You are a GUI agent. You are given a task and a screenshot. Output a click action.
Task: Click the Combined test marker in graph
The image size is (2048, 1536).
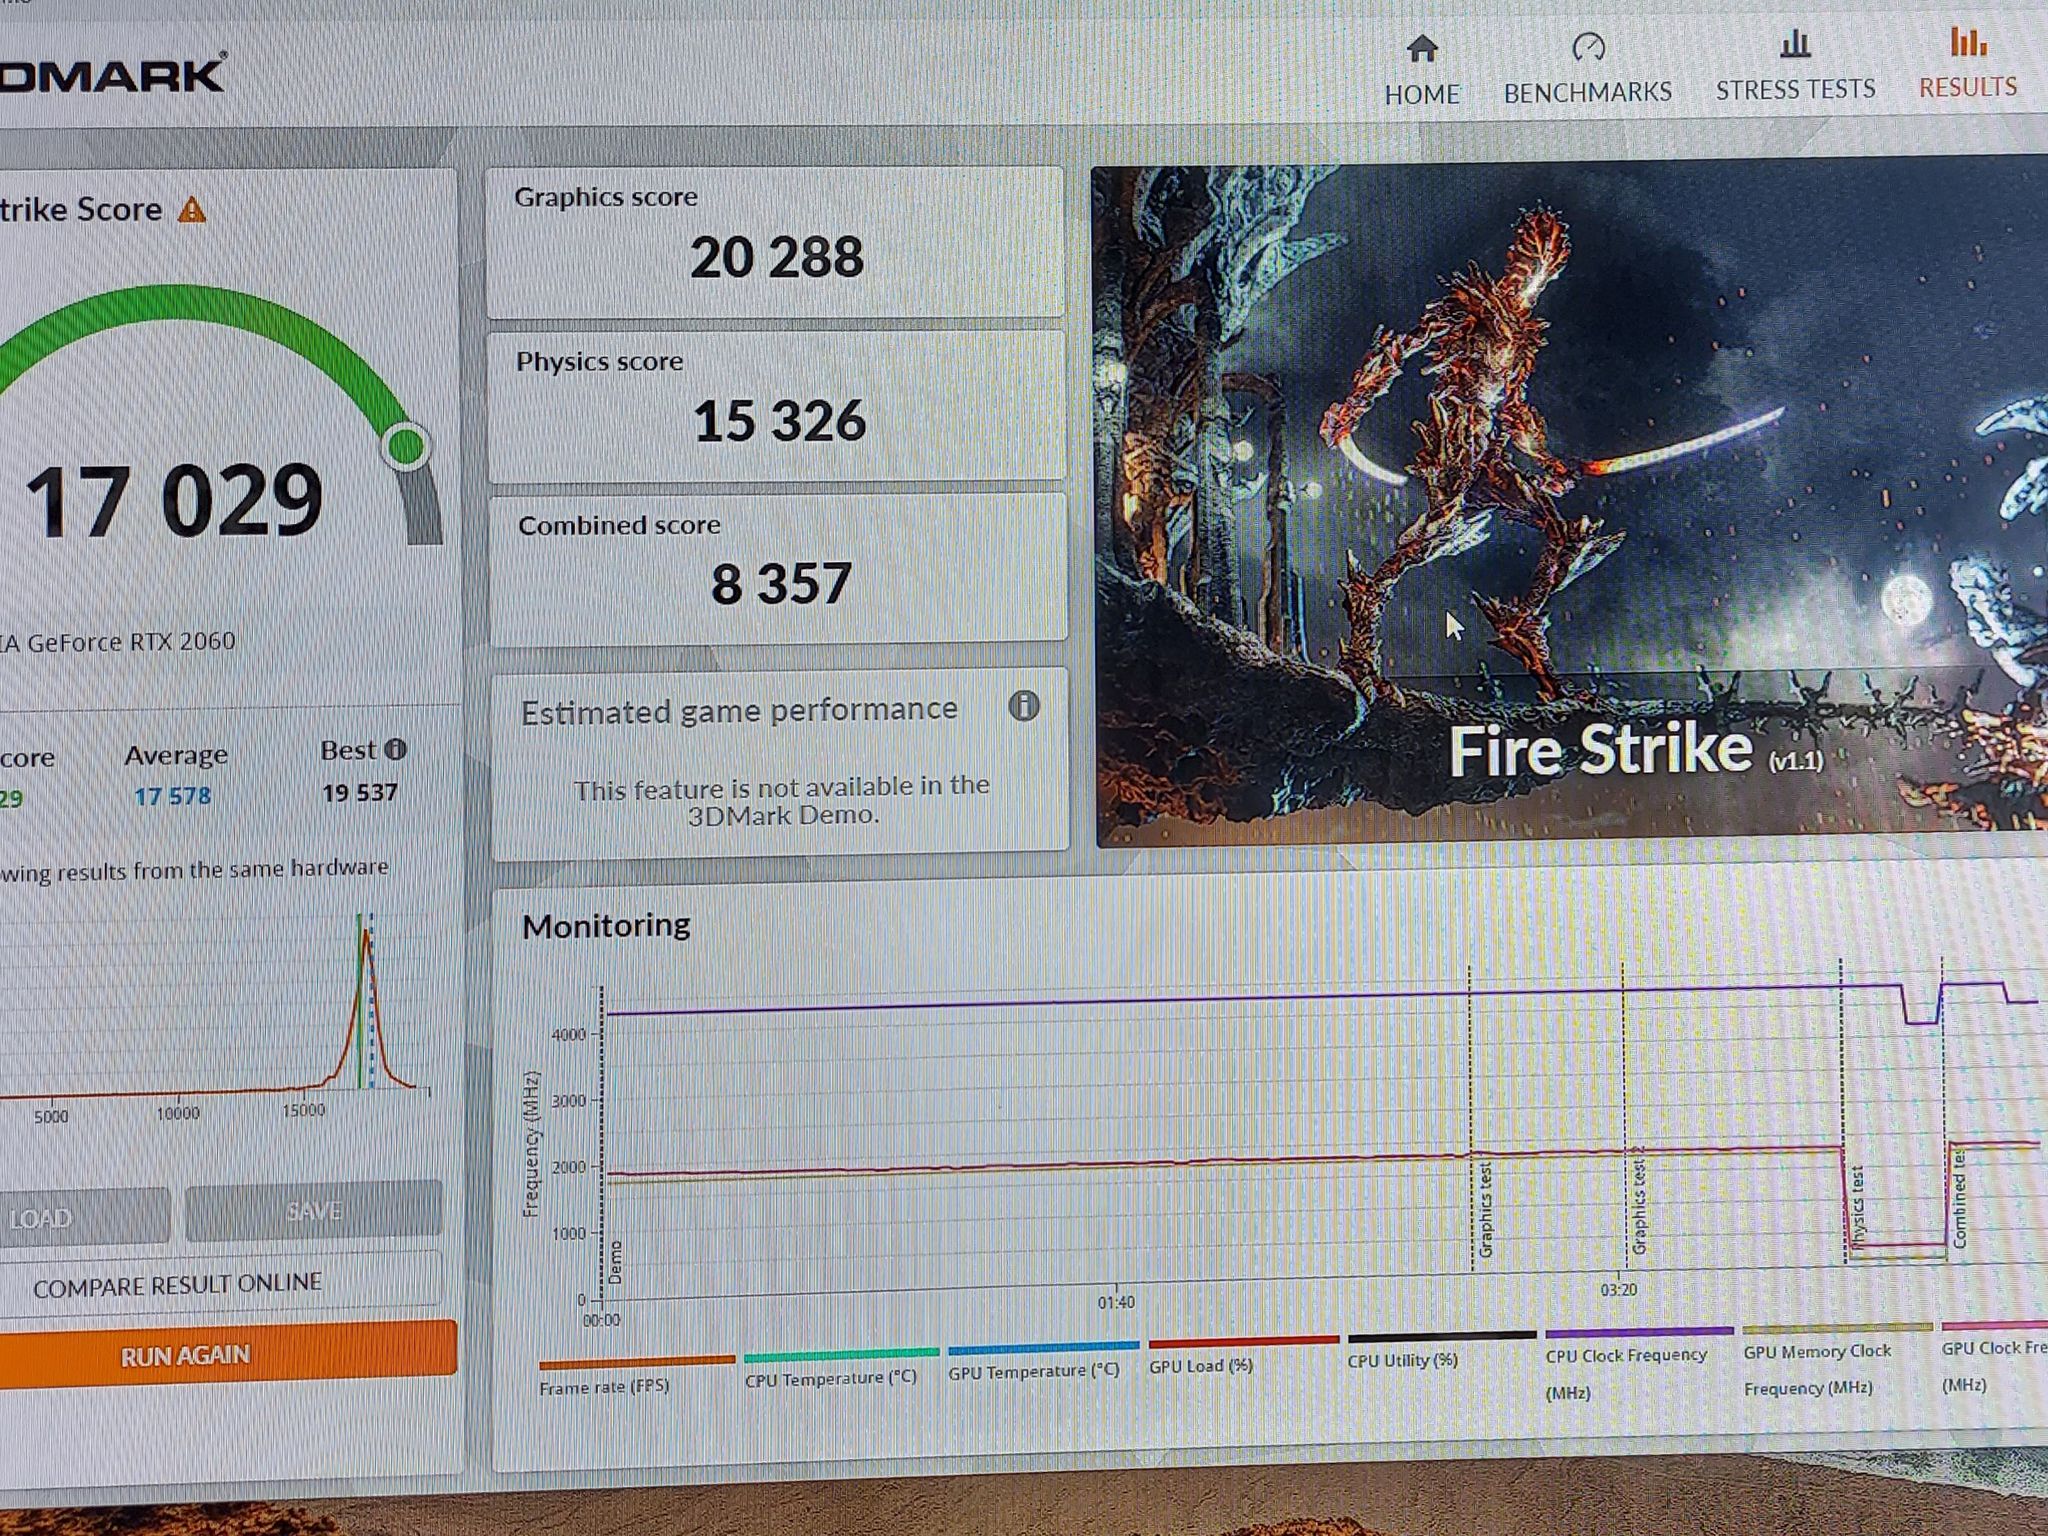pos(1959,1199)
